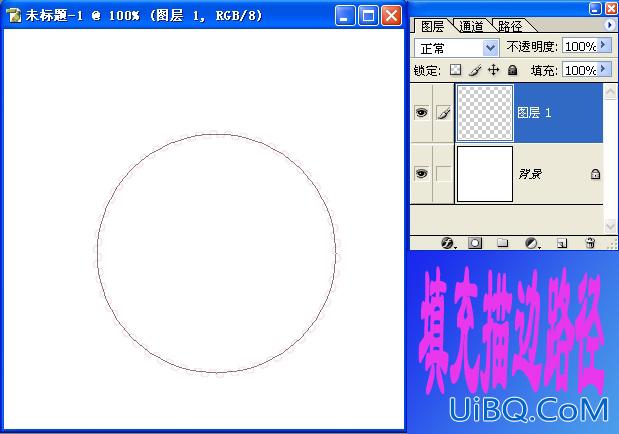Click the 不透明度 100% value field
The image size is (619, 434).
(580, 46)
